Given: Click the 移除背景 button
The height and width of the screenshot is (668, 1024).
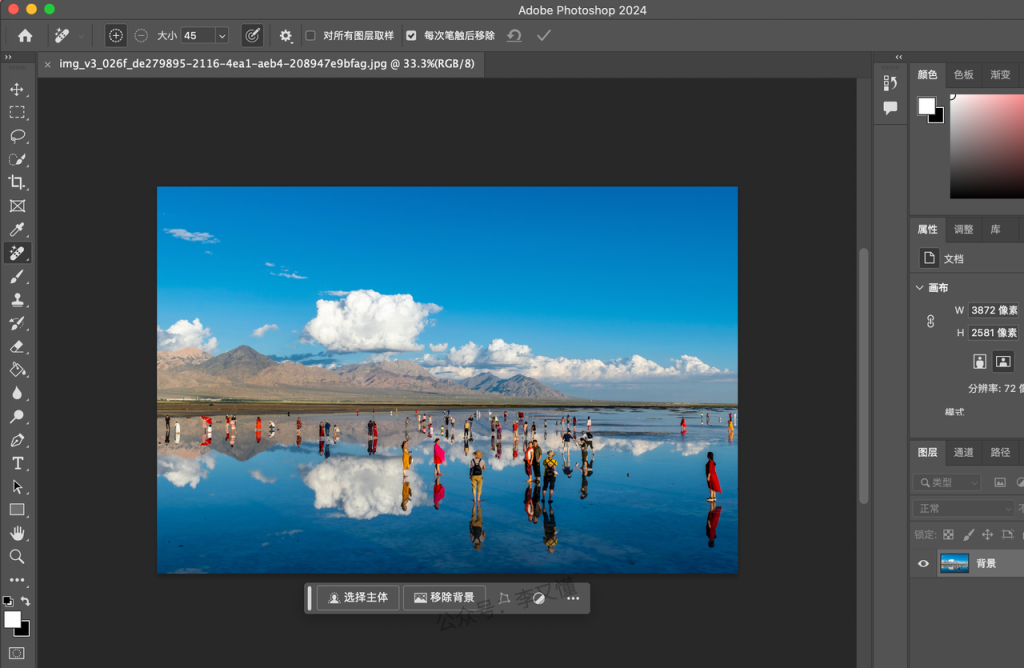Looking at the screenshot, I should [x=444, y=597].
